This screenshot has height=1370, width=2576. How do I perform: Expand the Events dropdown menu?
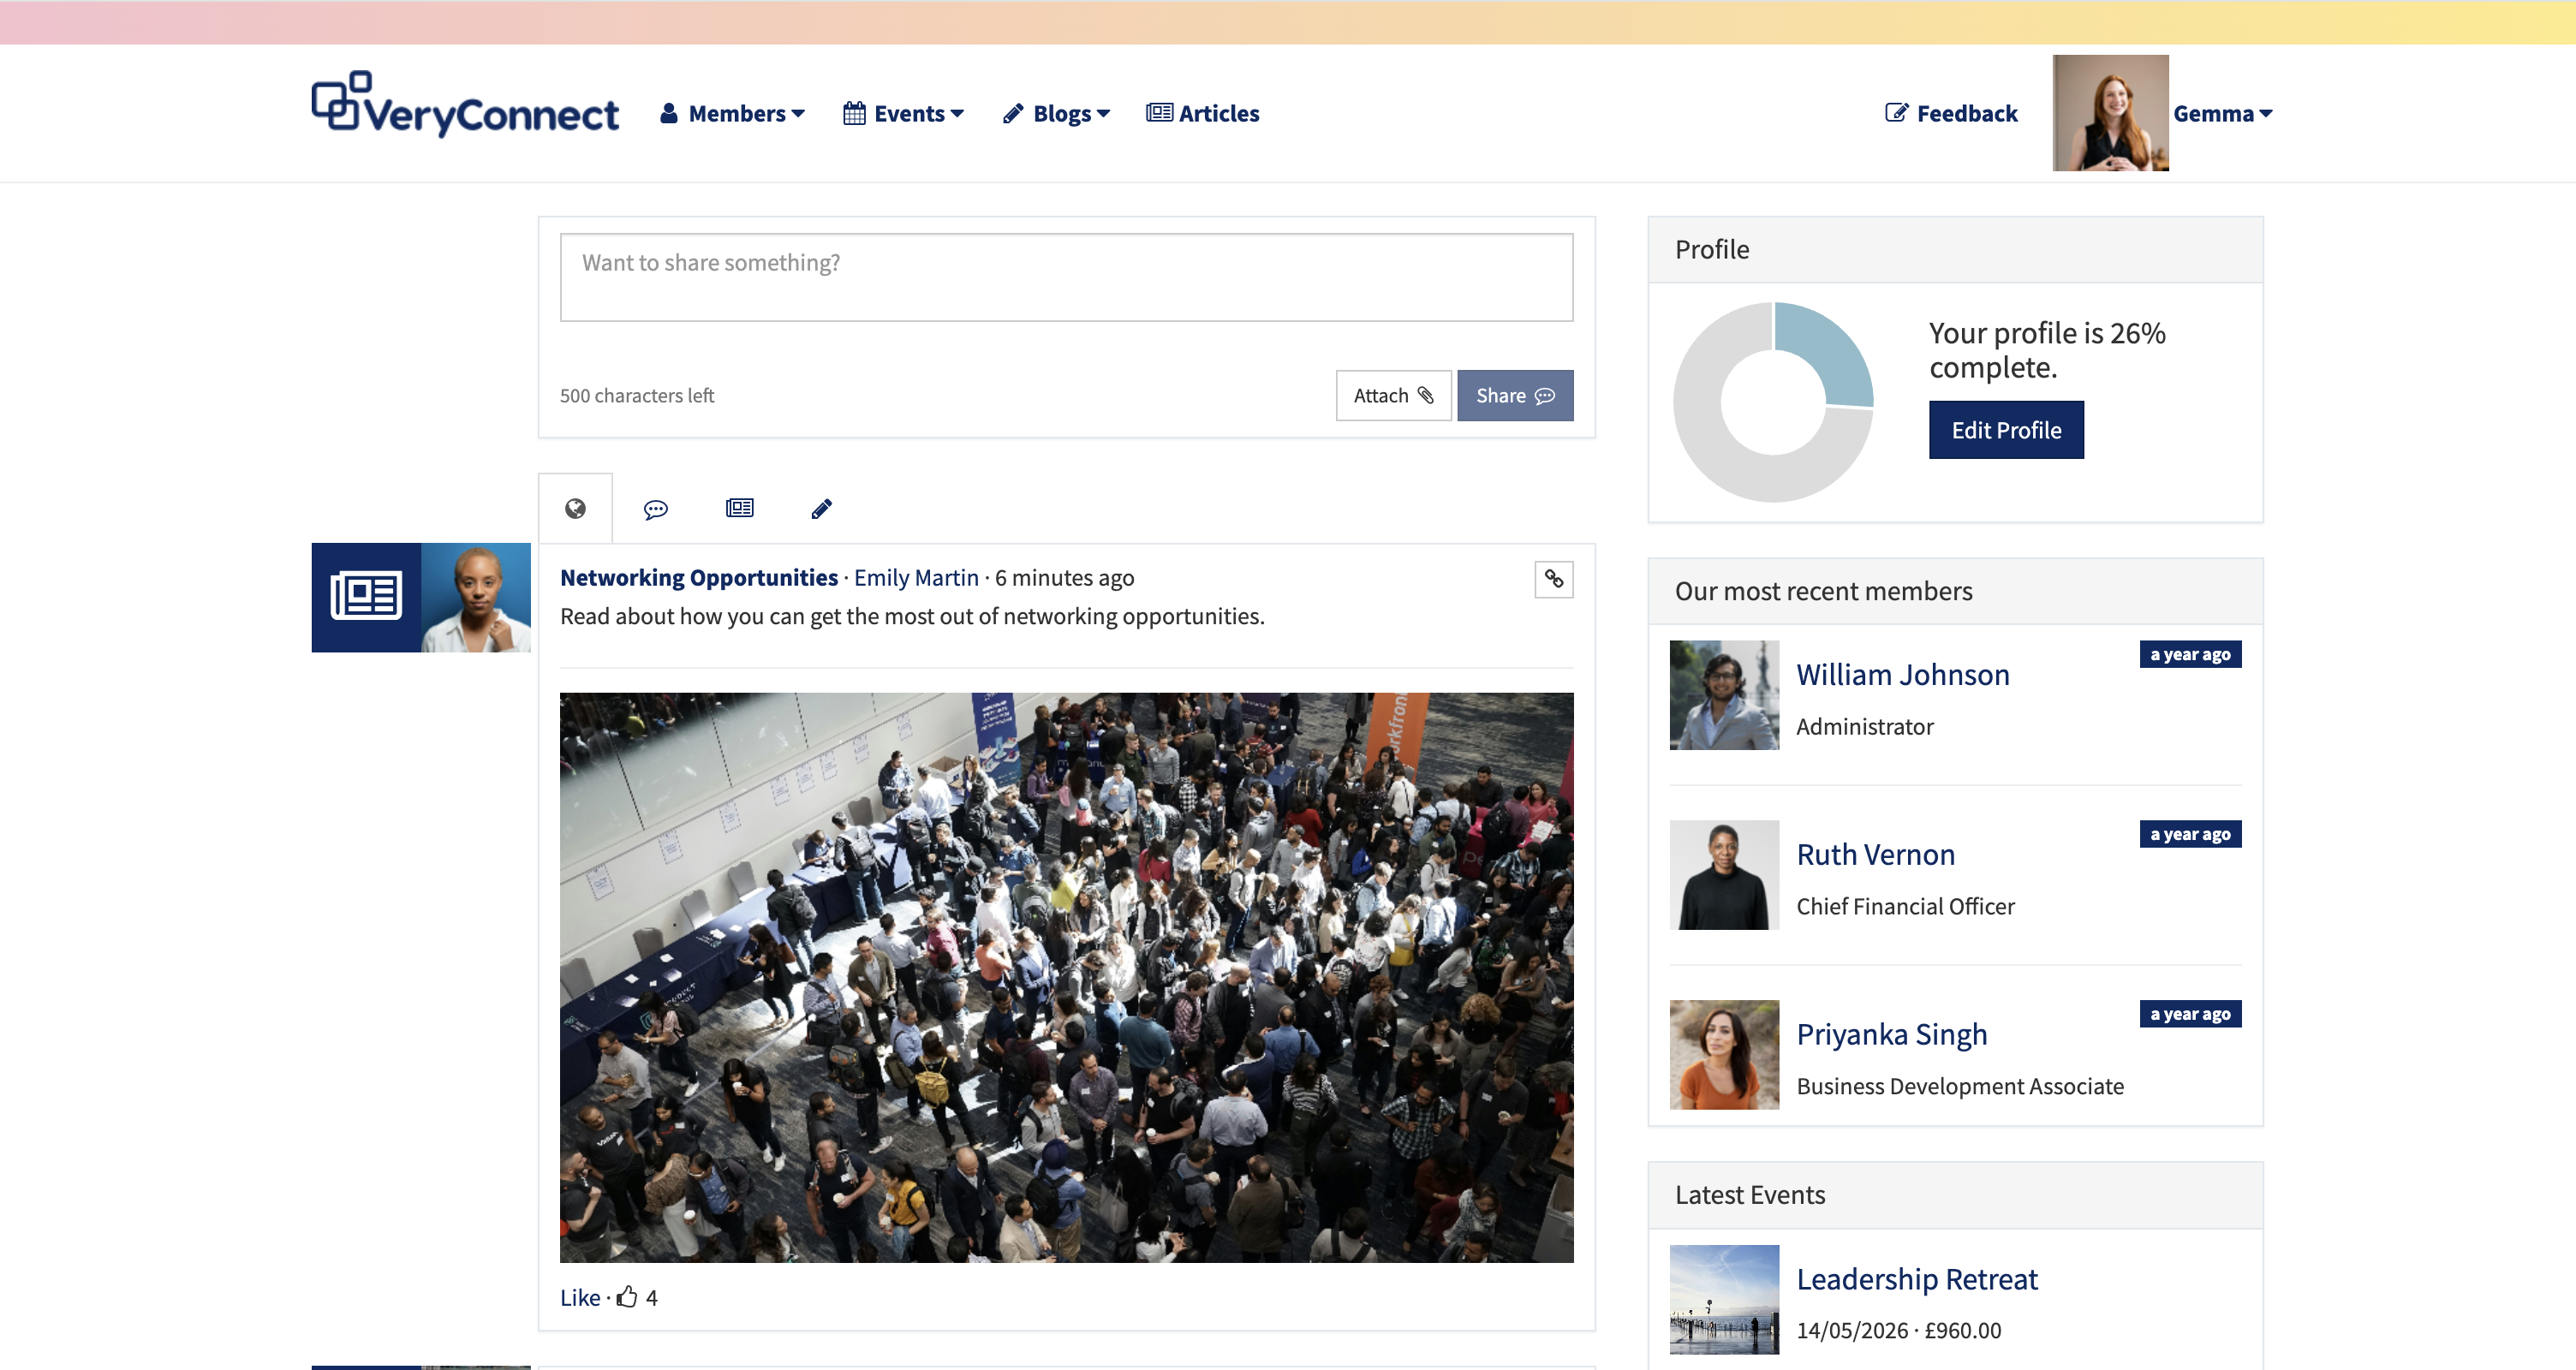tap(903, 113)
